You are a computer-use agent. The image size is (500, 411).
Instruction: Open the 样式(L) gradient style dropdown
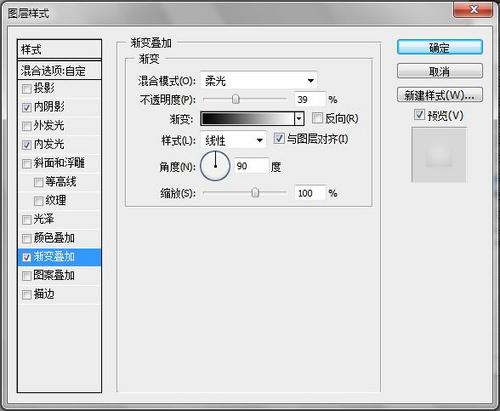pyautogui.click(x=233, y=140)
